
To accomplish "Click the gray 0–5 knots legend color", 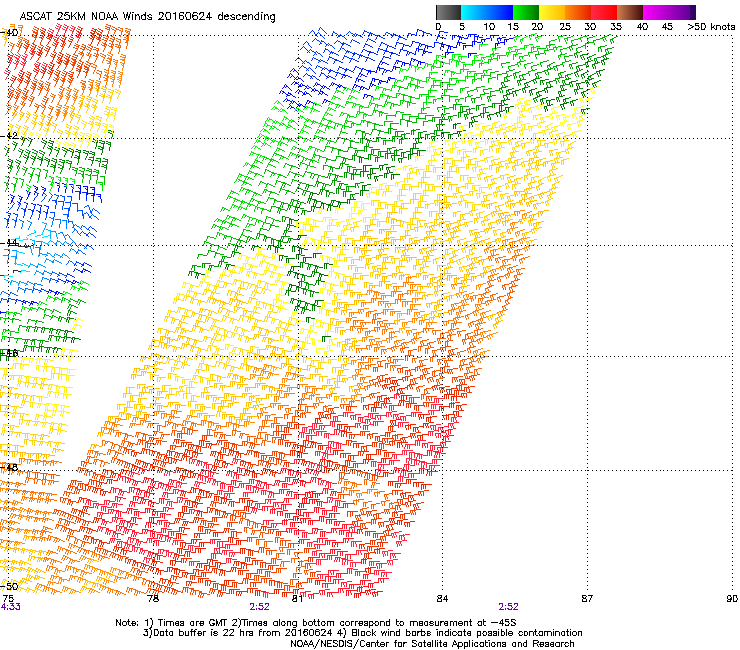I will pos(448,12).
